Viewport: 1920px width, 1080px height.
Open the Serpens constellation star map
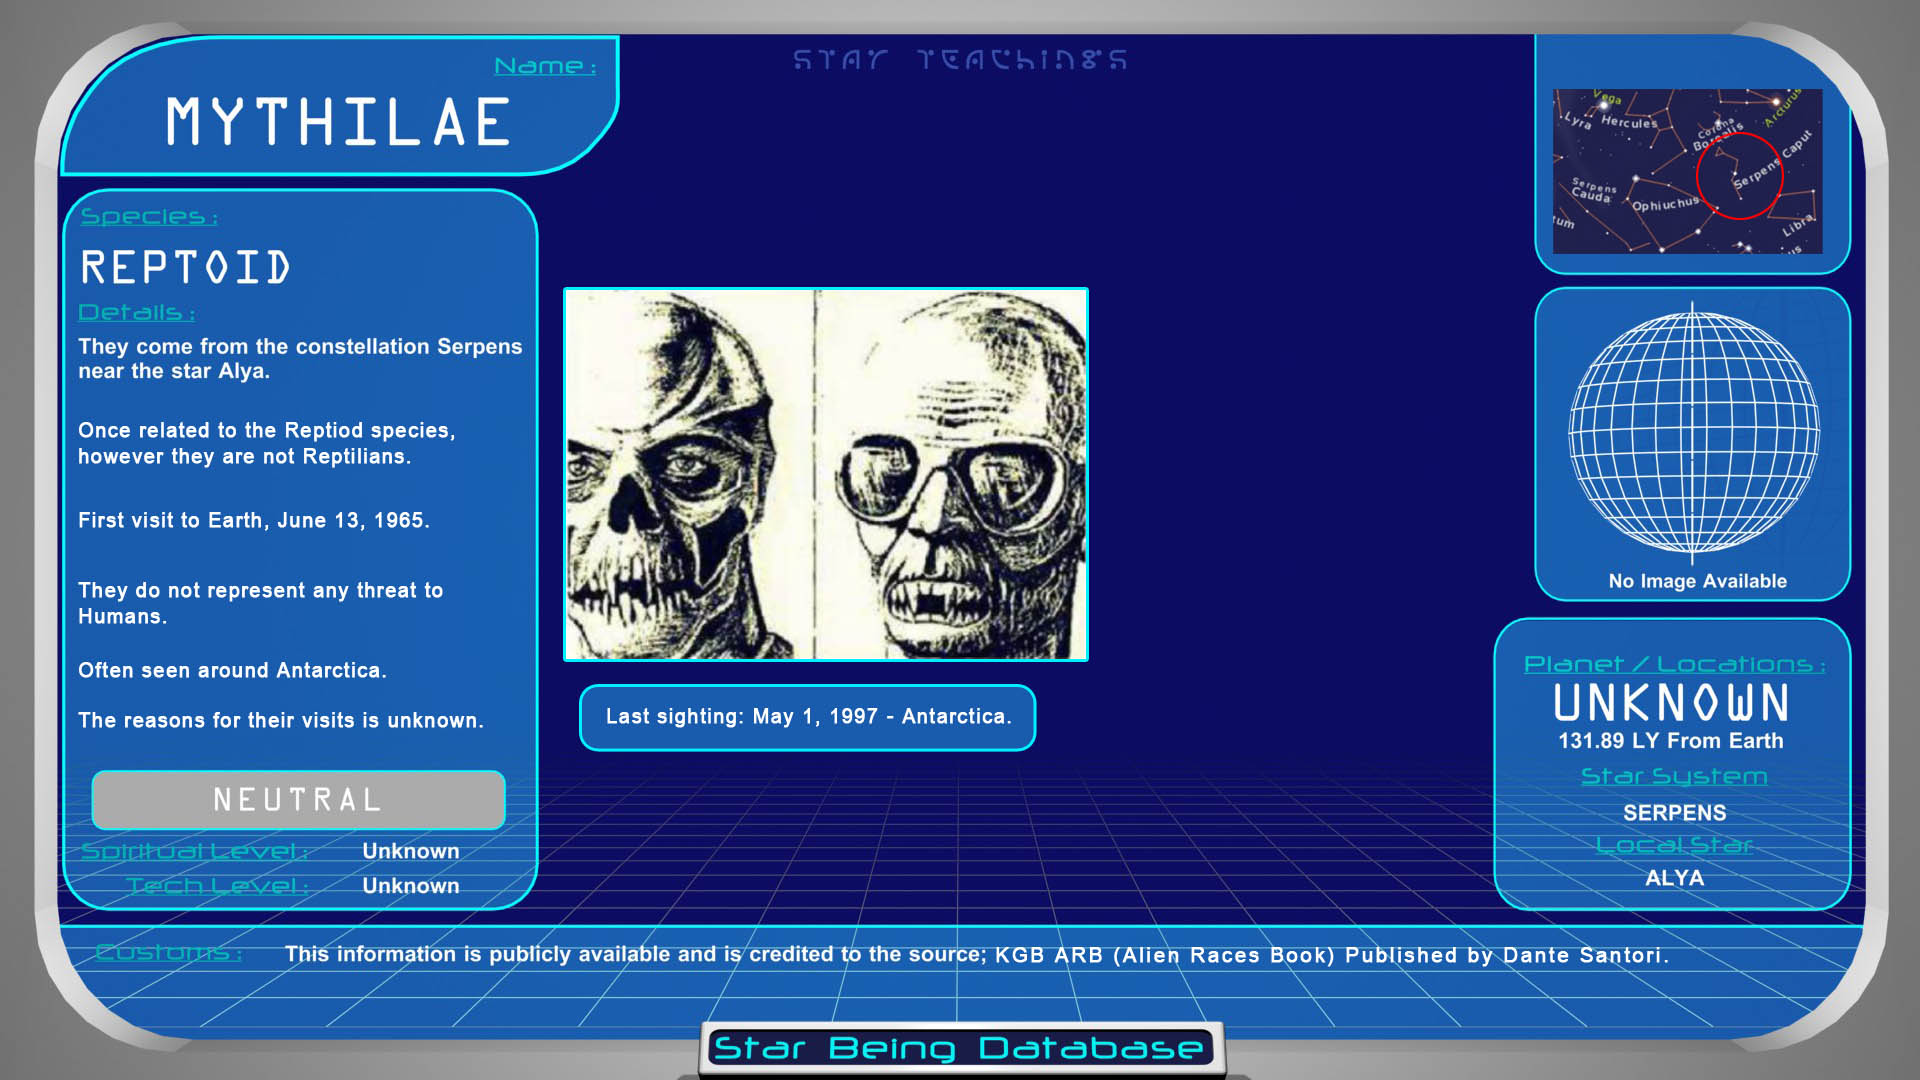[1687, 171]
